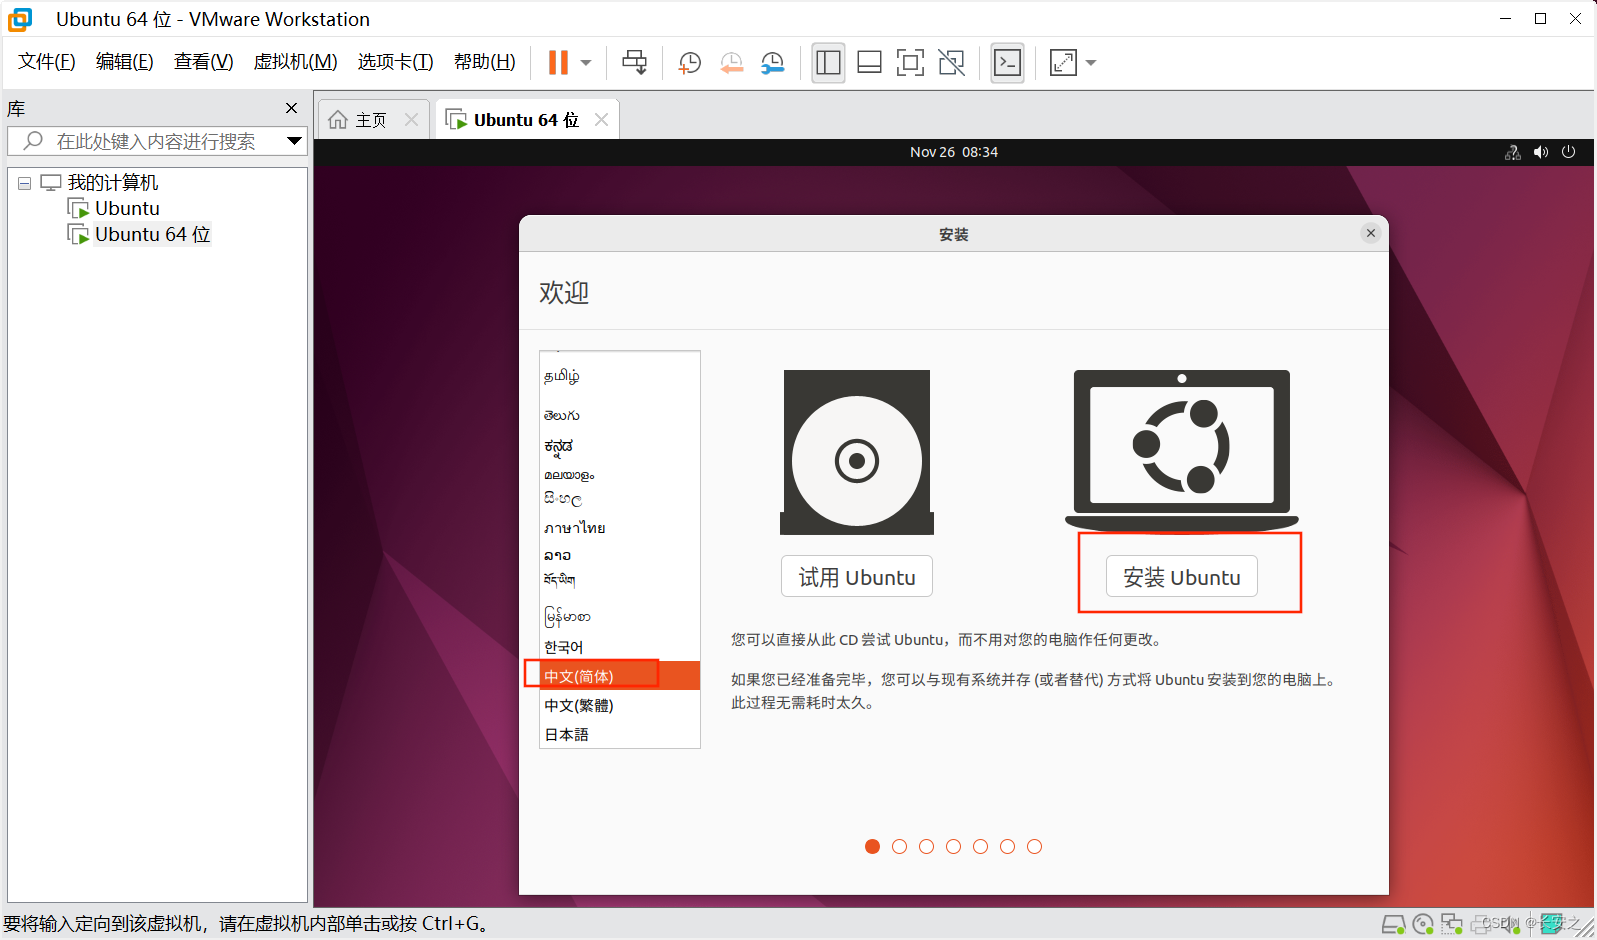
Task: Click the 试用 Ubuntu button
Action: click(x=857, y=576)
